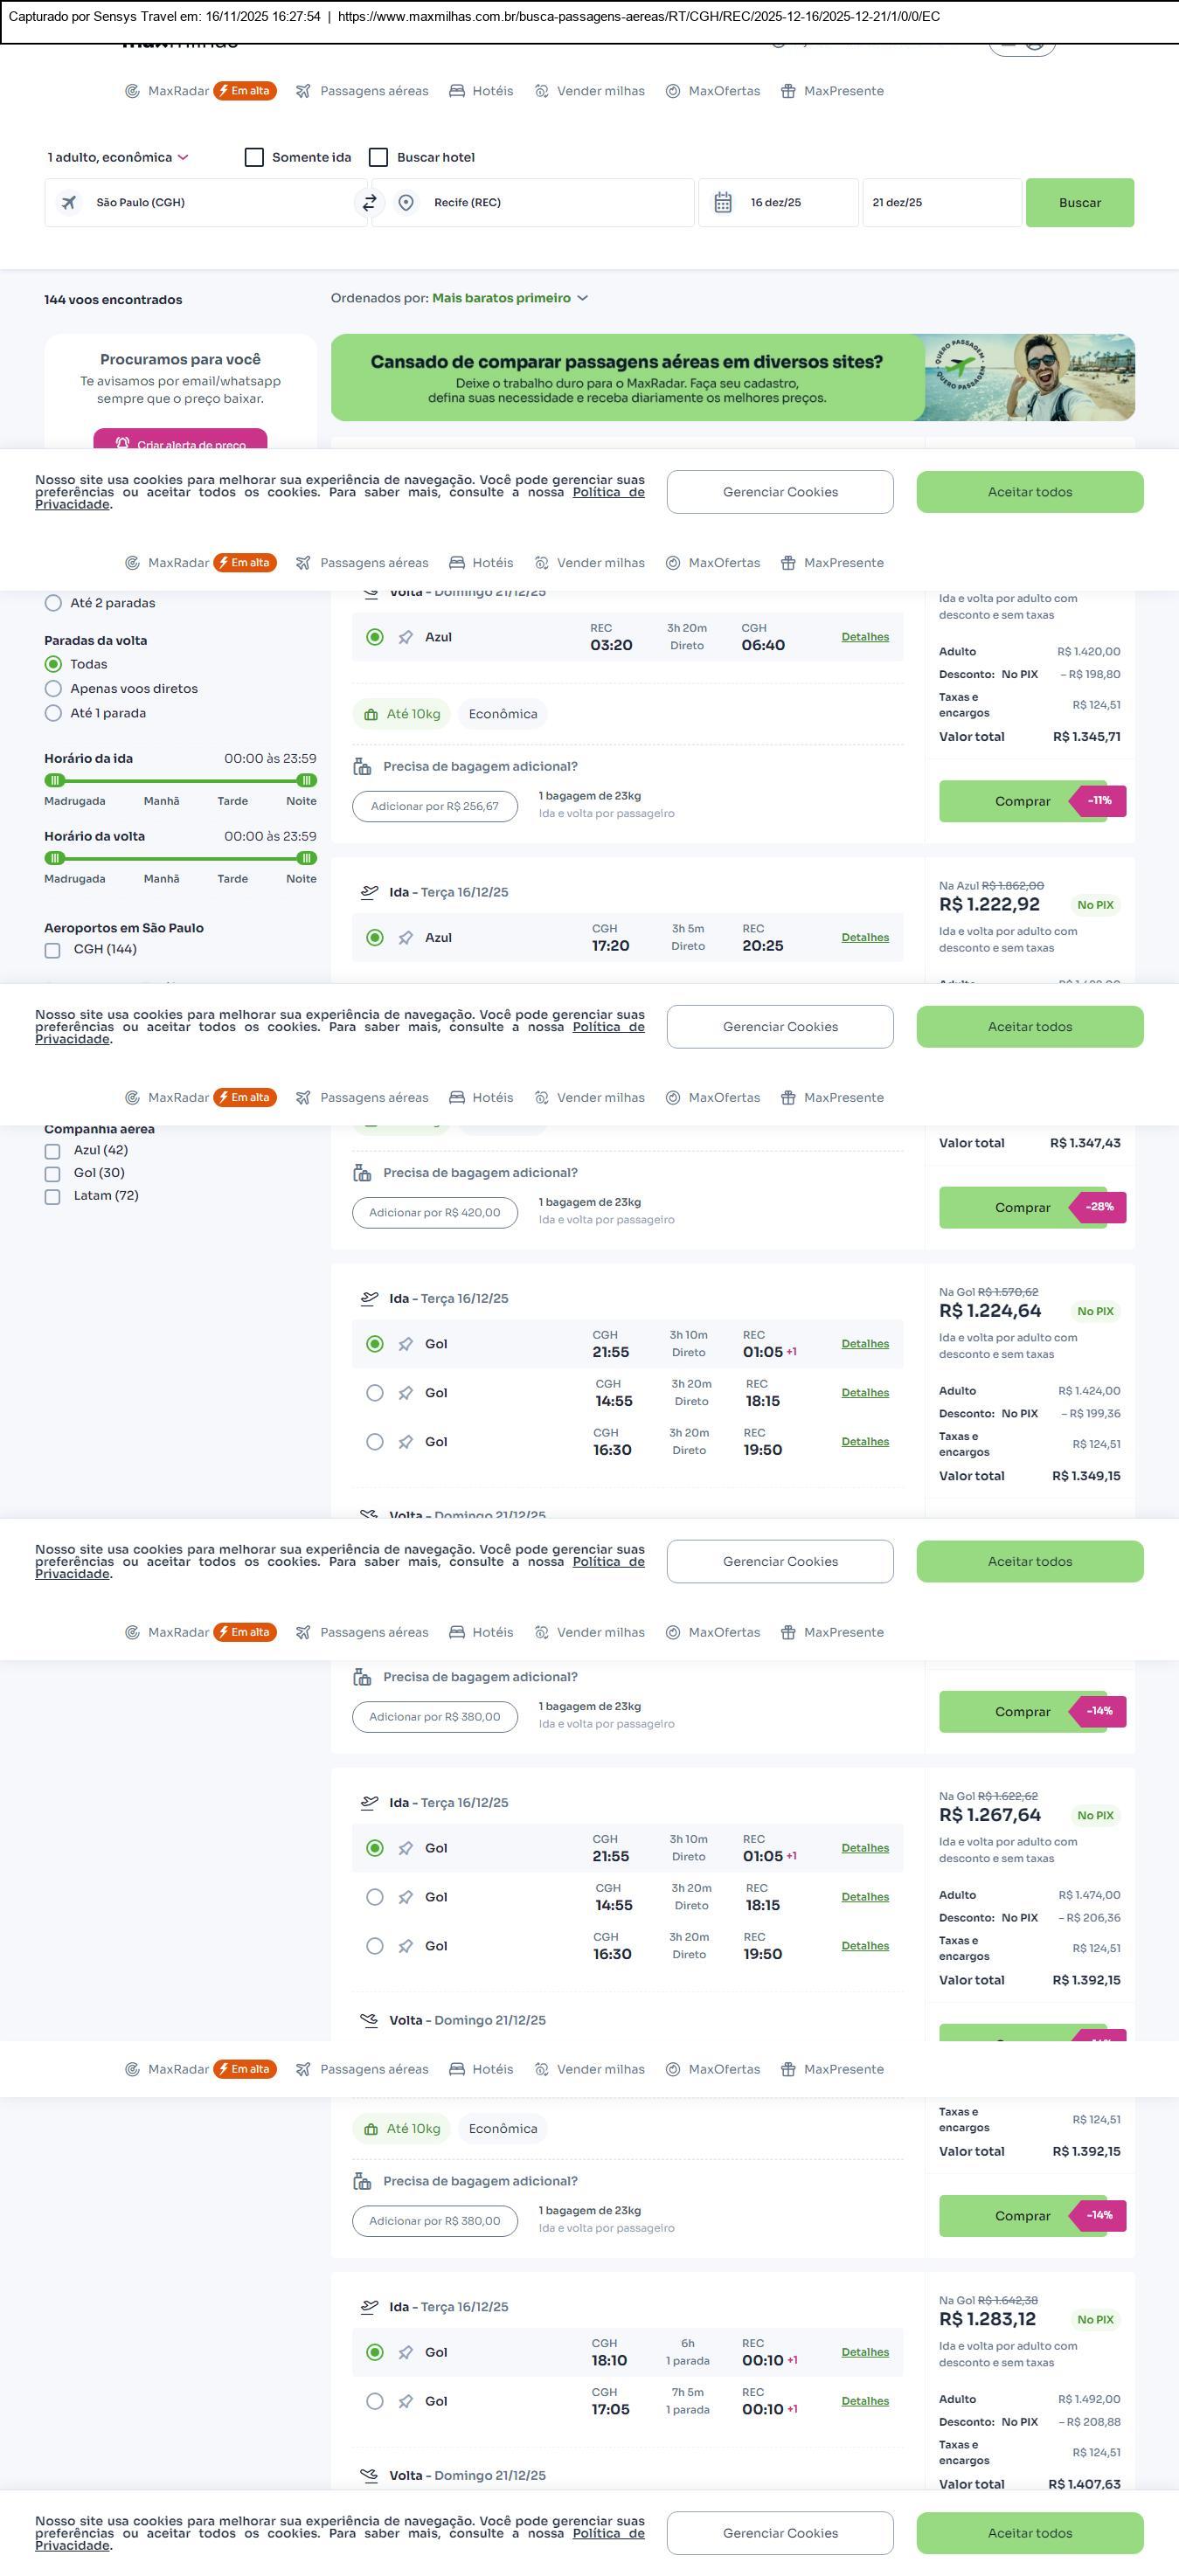Image resolution: width=1179 pixels, height=2576 pixels.
Task: Select Apenas voos diretos for return stops
Action: click(x=54, y=689)
